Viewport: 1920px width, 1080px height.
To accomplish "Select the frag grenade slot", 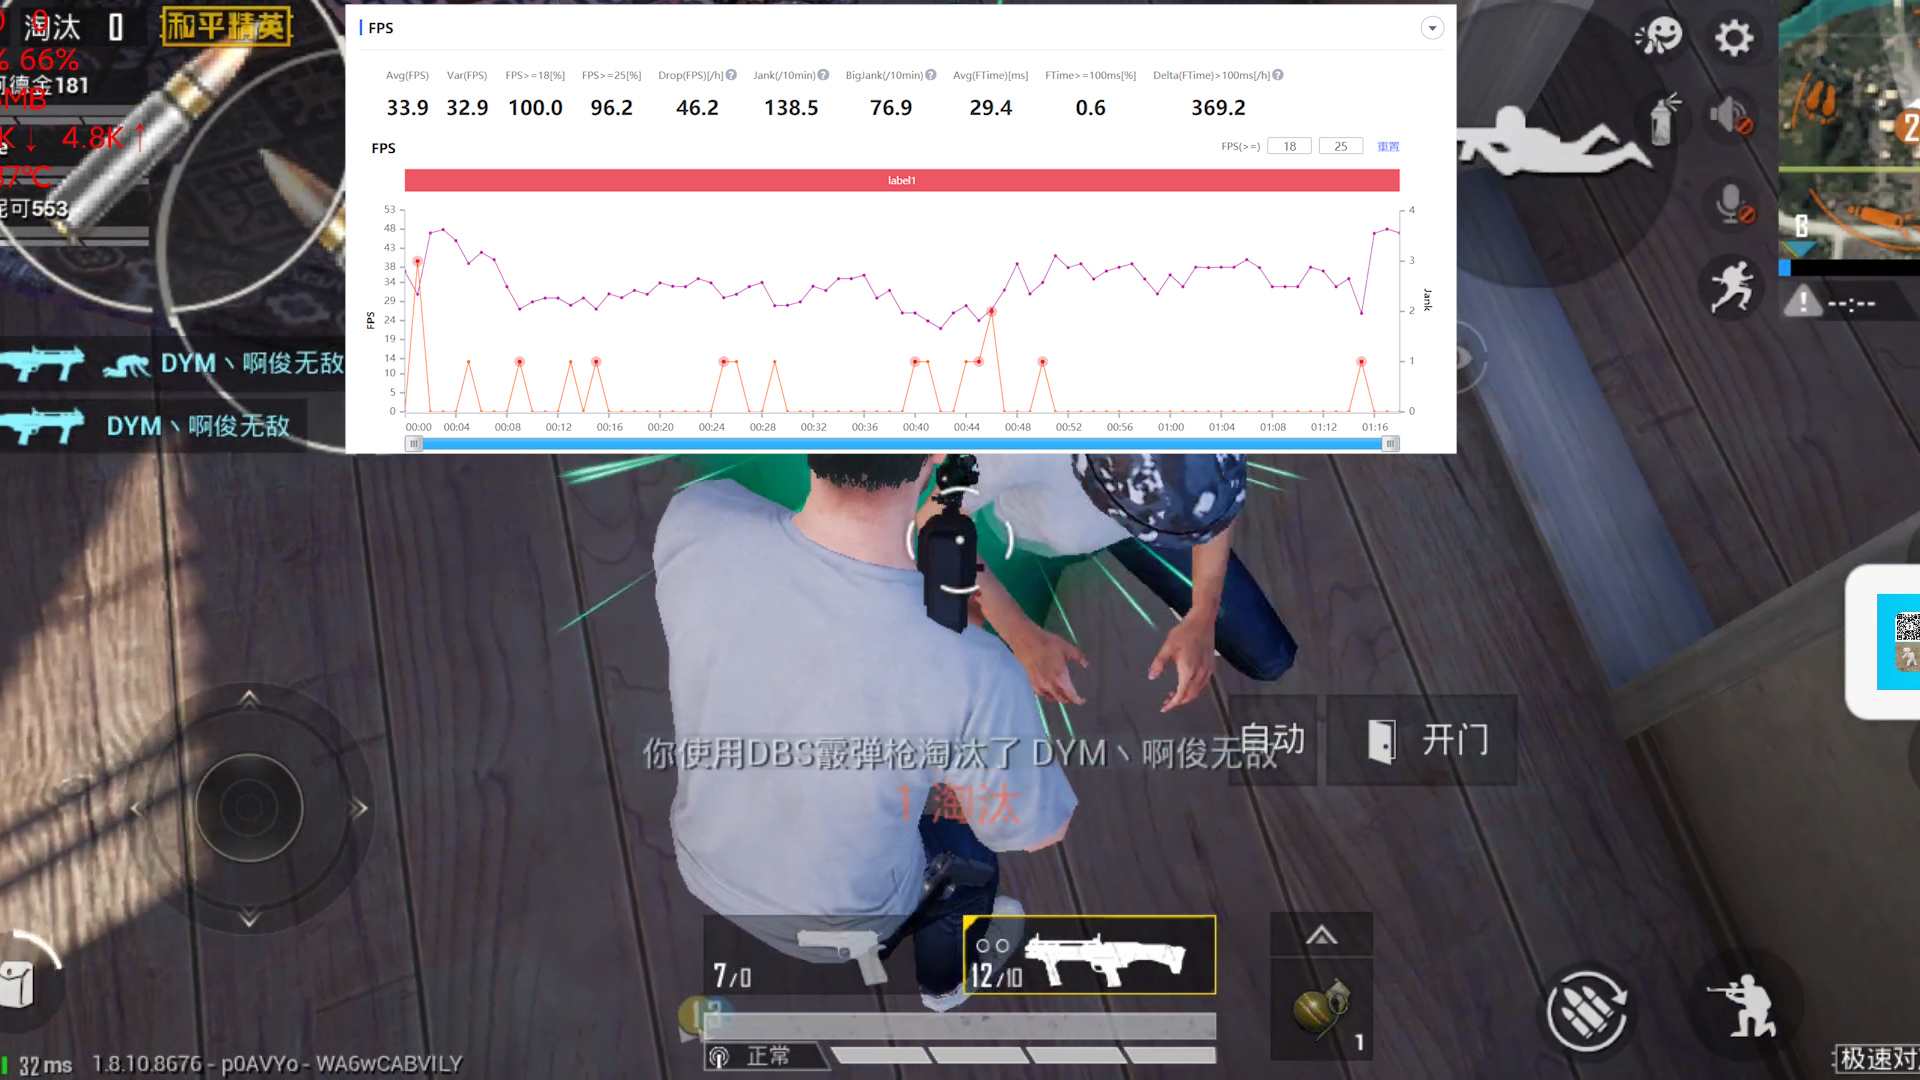I will point(1322,1010).
